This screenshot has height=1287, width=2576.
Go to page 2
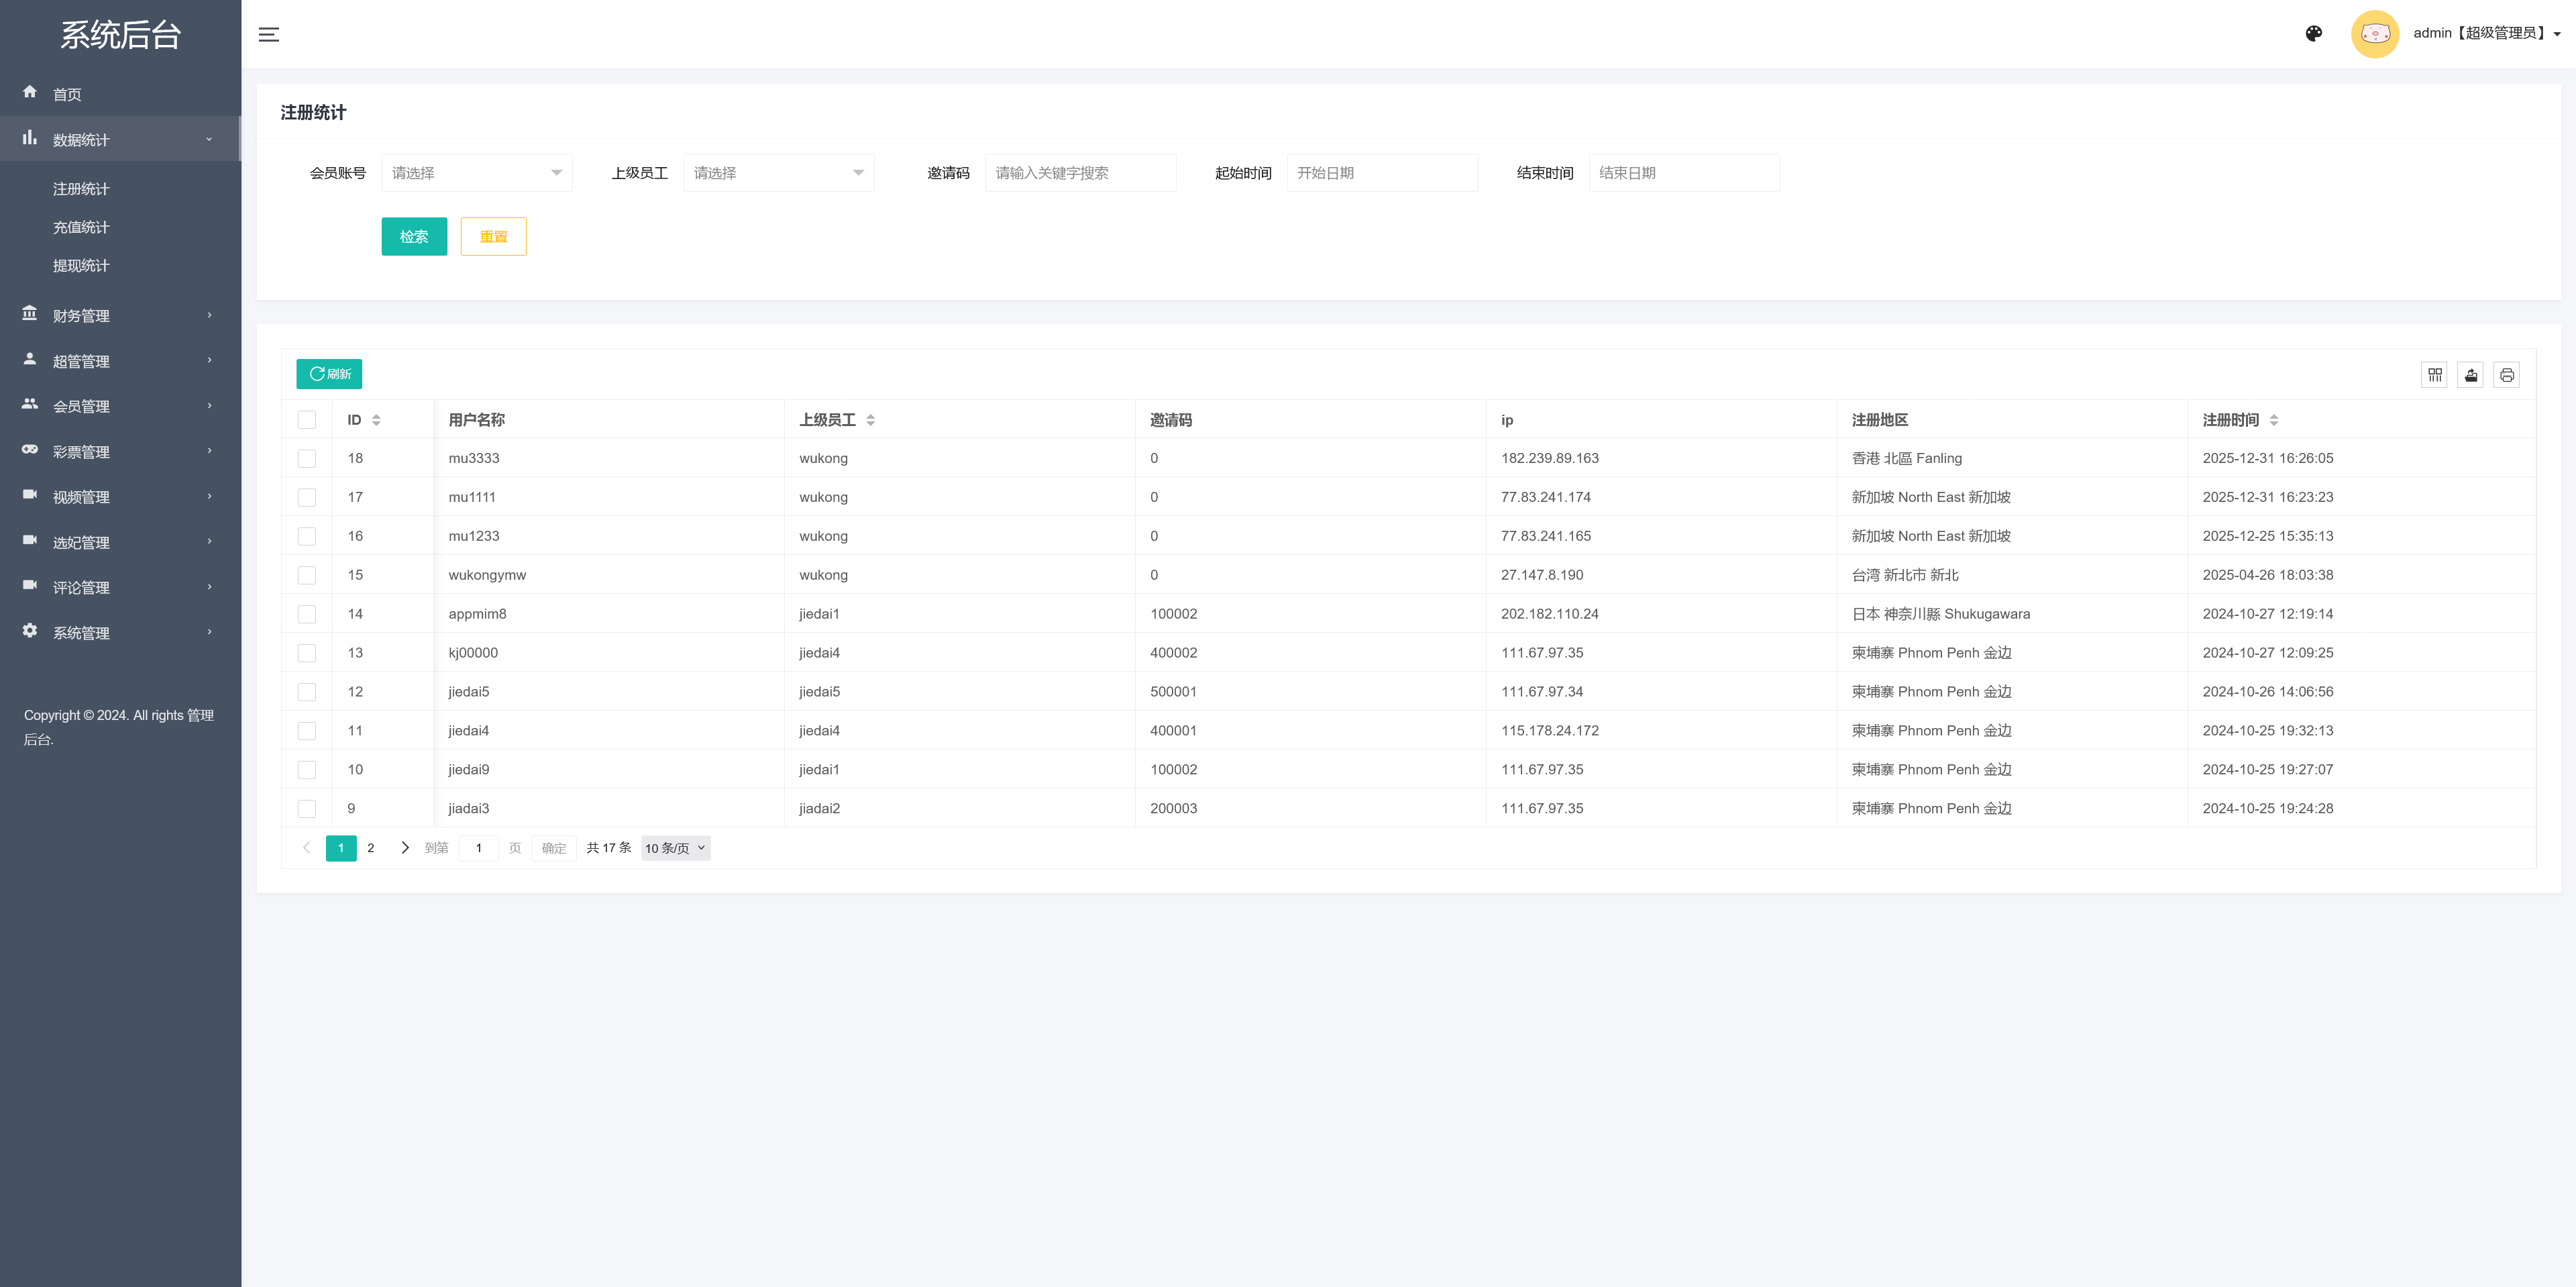371,848
